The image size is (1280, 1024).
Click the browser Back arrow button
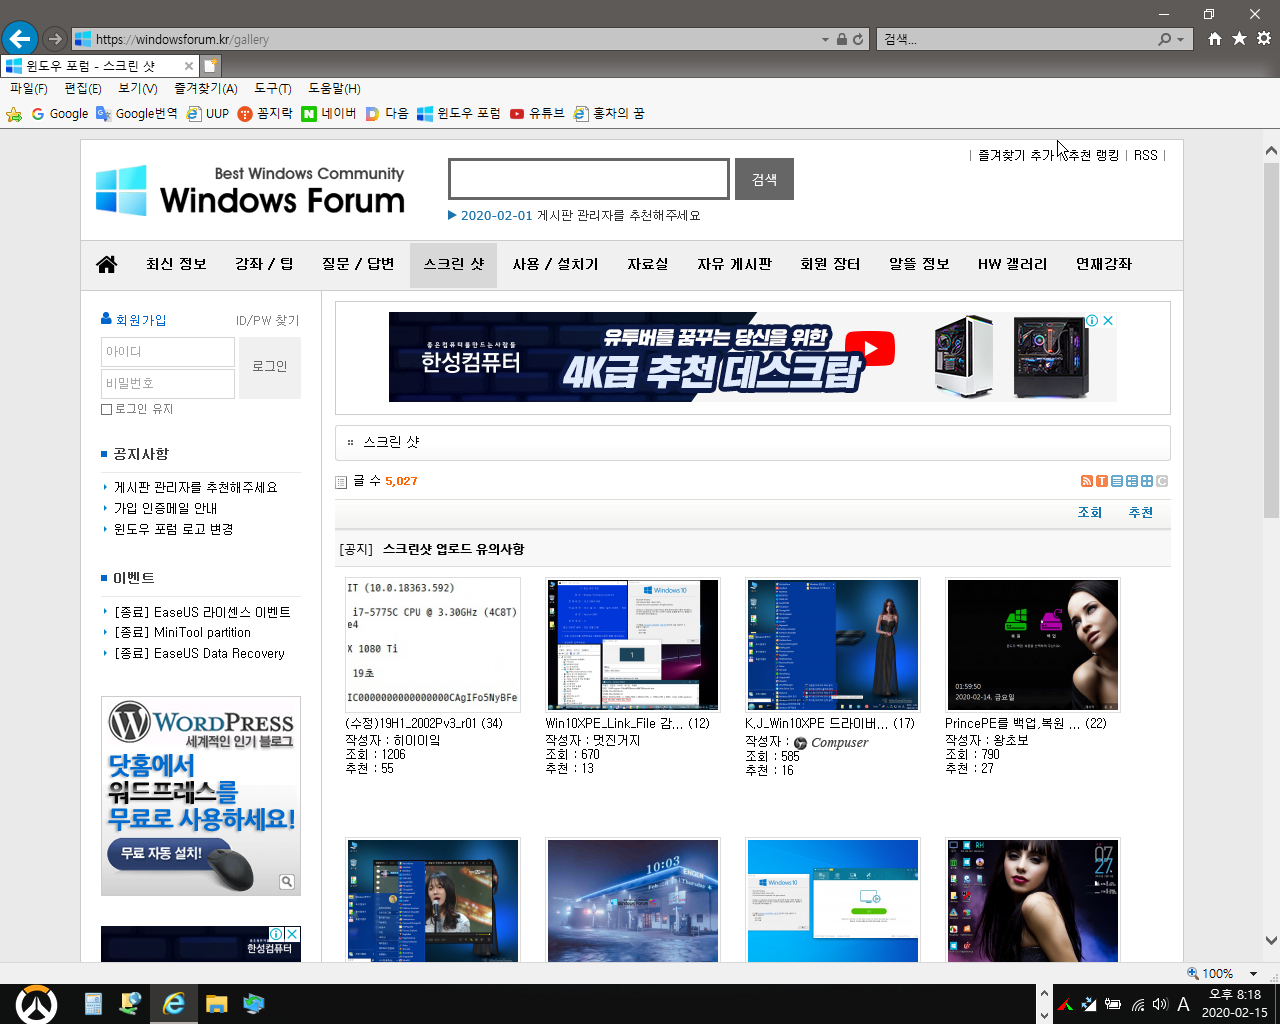point(19,39)
